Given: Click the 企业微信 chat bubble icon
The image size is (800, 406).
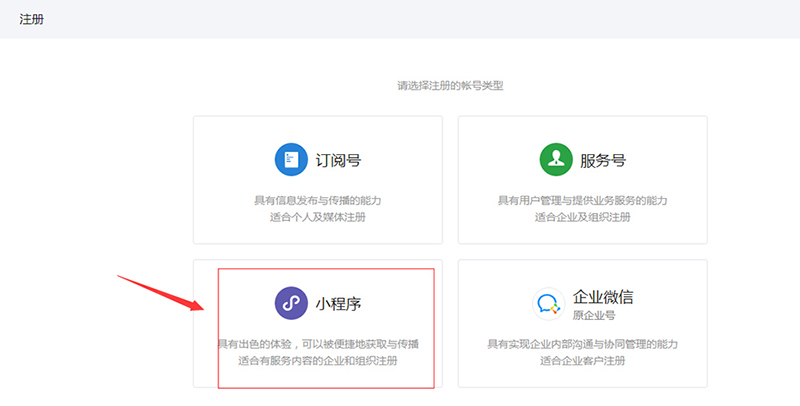Looking at the screenshot, I should click(x=549, y=303).
